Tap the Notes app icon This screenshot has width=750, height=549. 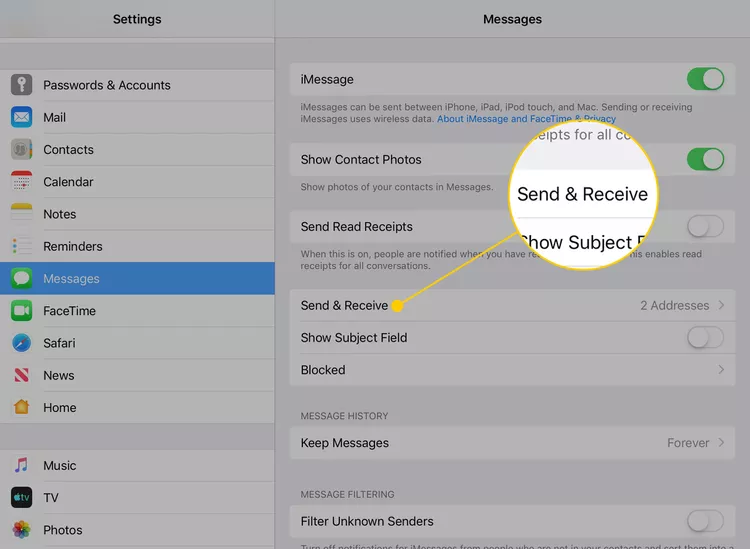(22, 214)
